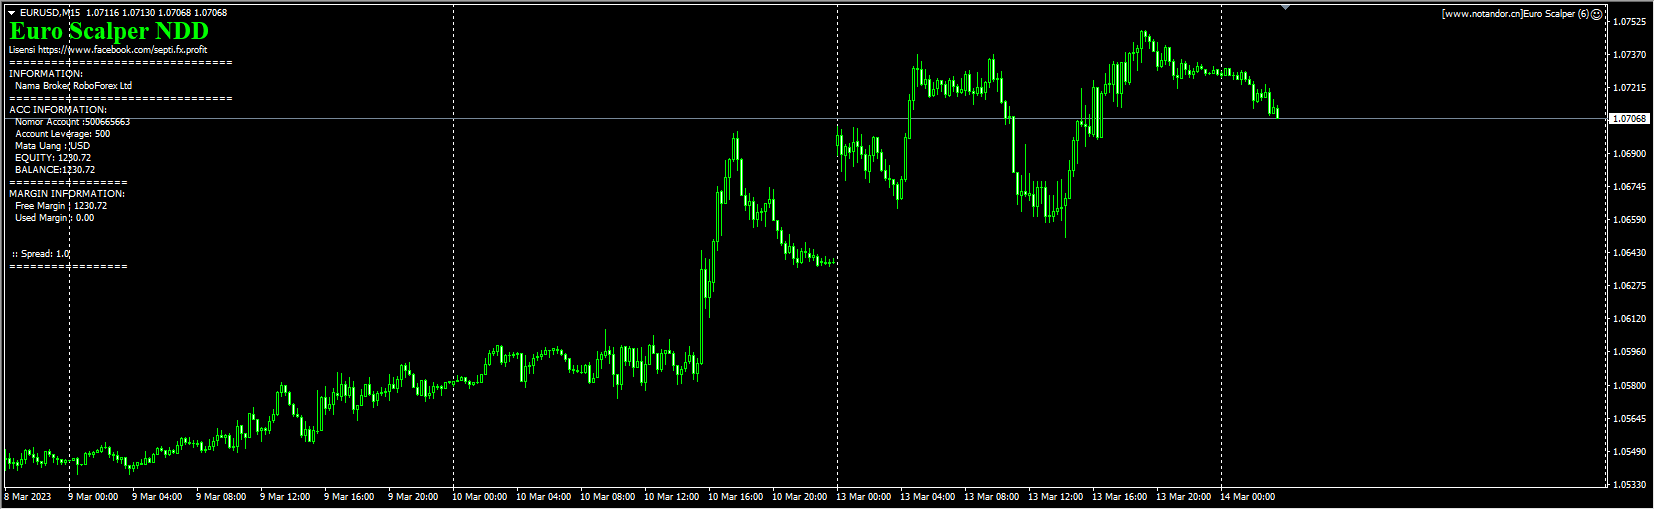
Task: Click the 8 Mar 2023 date label
Action: click(x=28, y=497)
